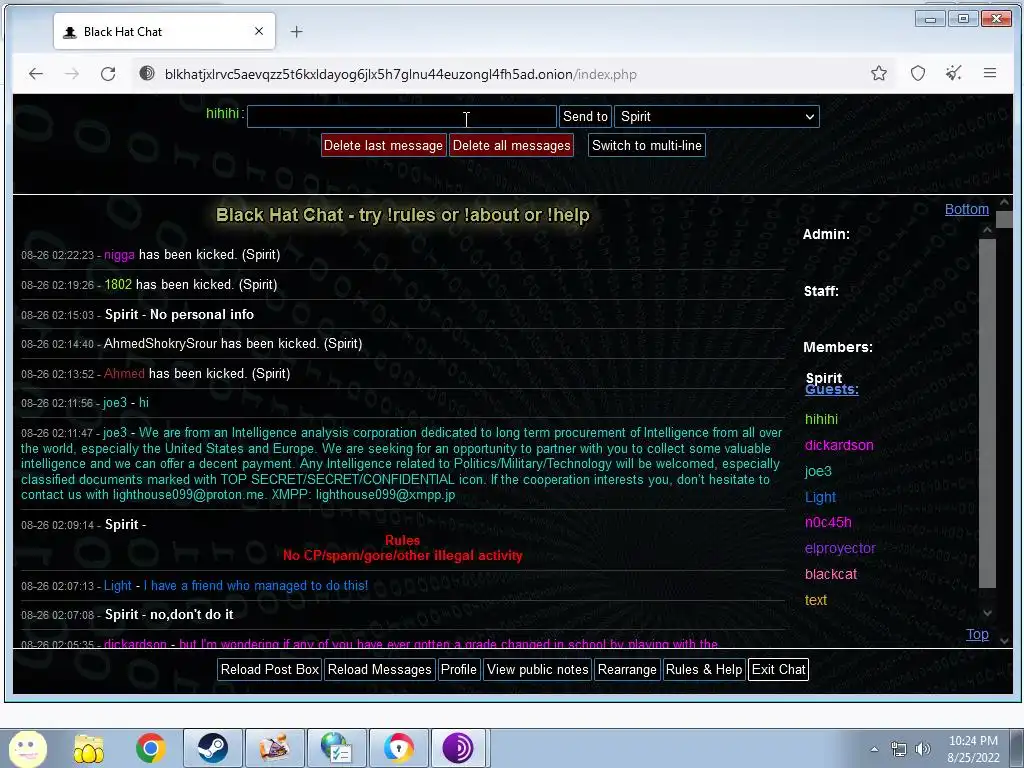Viewport: 1024px width, 768px height.
Task: Click user list scroll-up arrow
Action: pyautogui.click(x=987, y=230)
